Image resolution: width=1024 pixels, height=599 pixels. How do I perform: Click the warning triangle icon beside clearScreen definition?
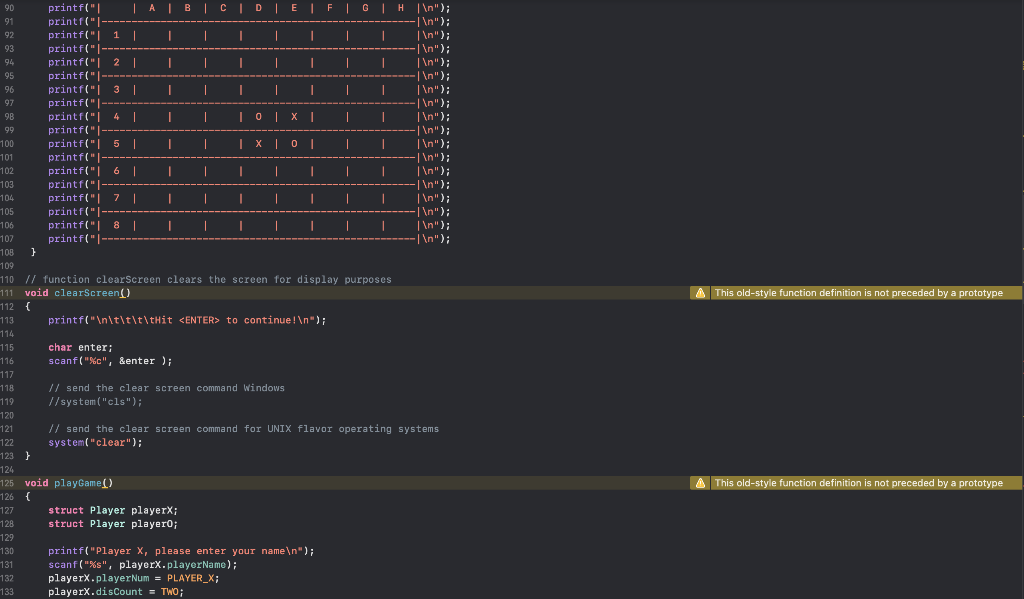[x=700, y=292]
